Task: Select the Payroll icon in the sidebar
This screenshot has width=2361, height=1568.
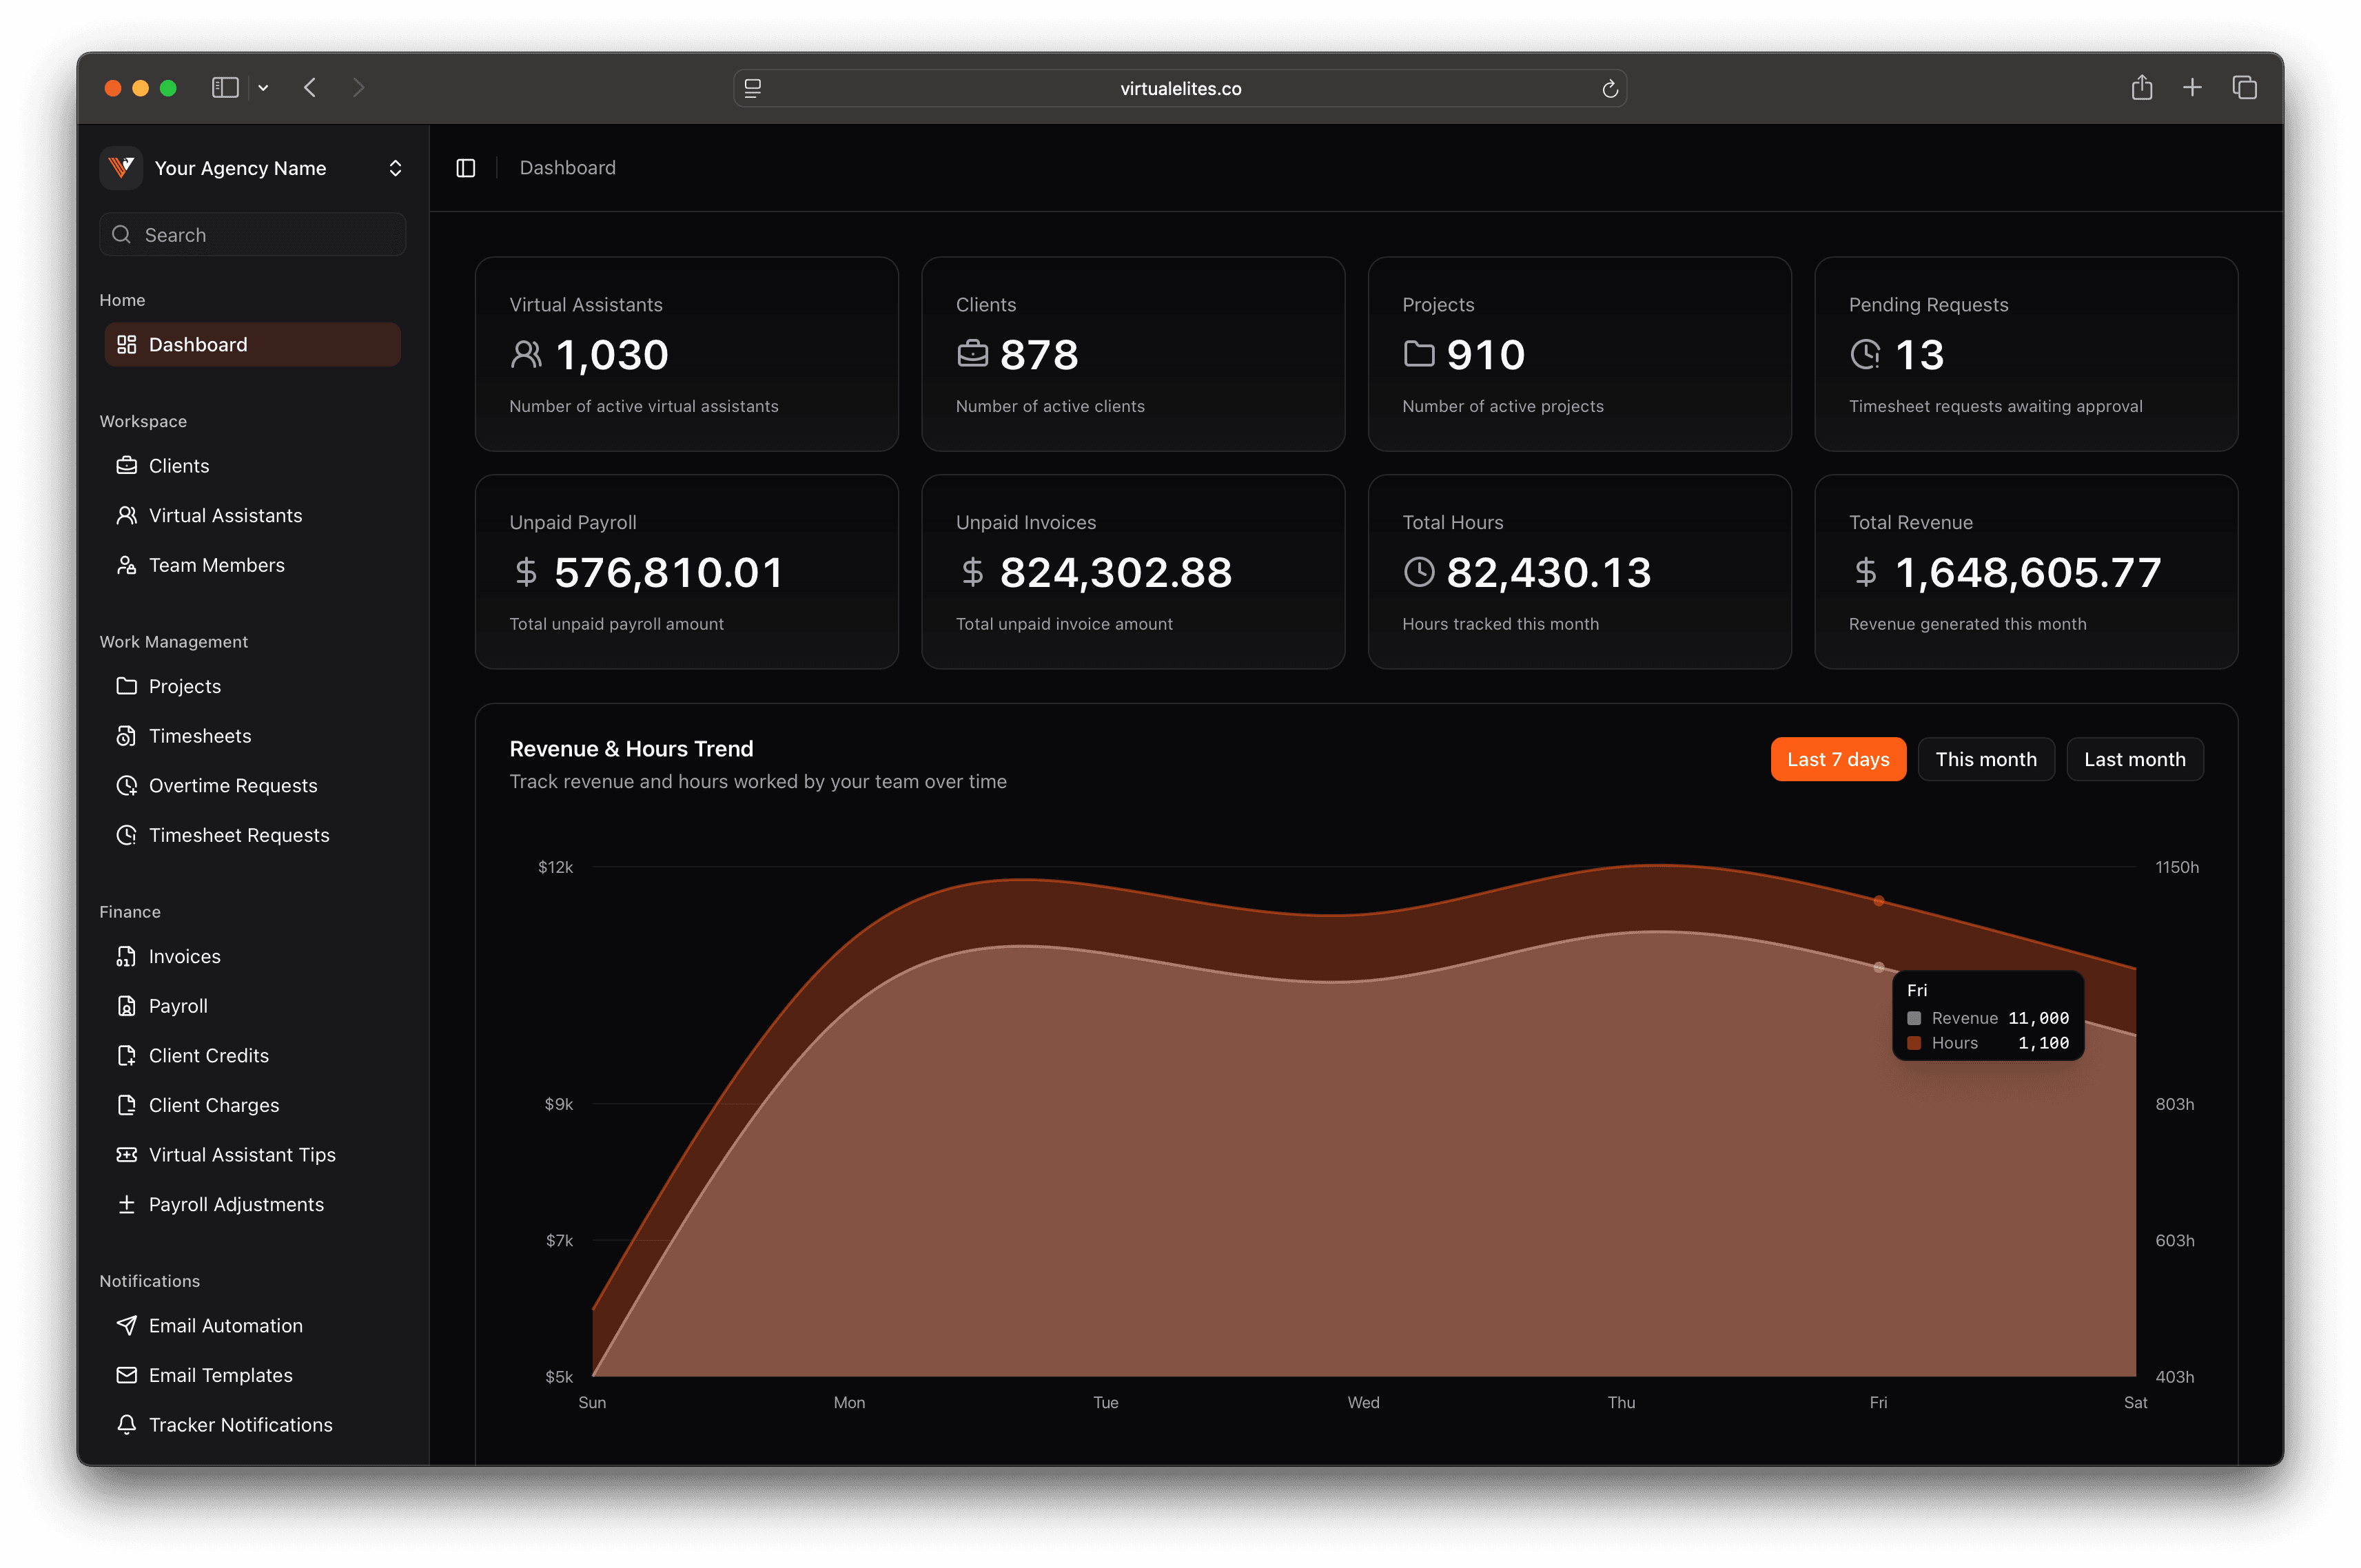Action: point(126,1005)
